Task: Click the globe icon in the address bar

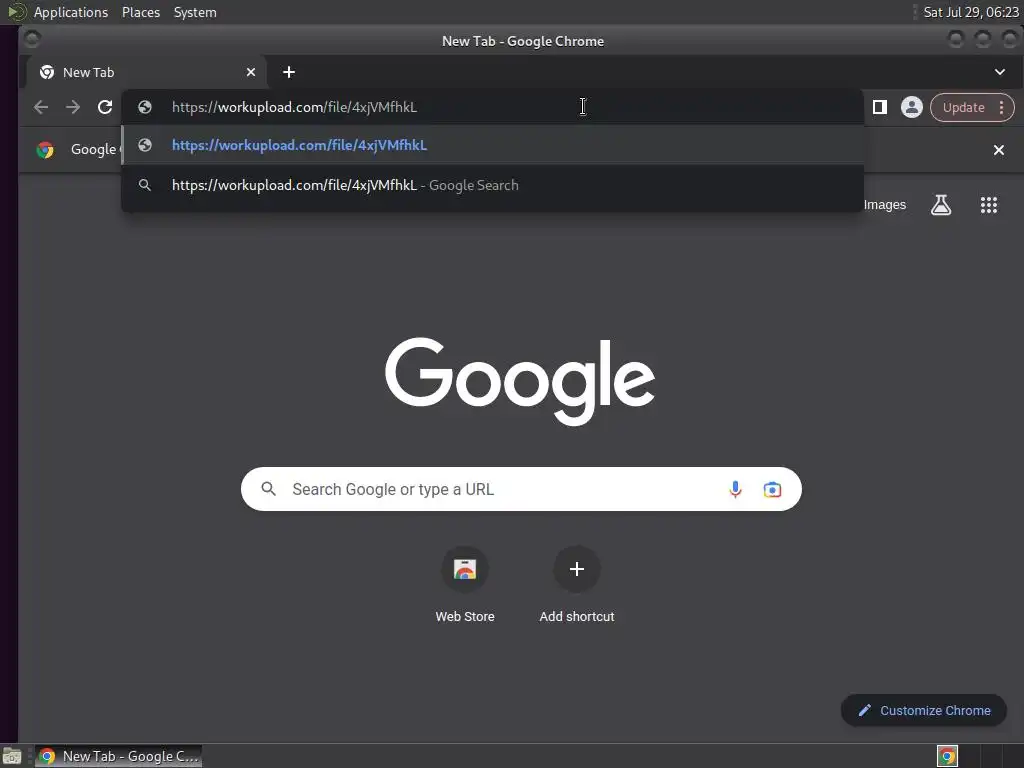Action: (x=145, y=107)
